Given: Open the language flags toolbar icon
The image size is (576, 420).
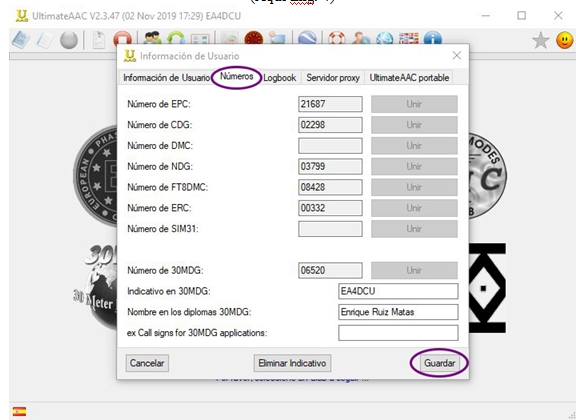Looking at the screenshot, I should click(409, 38).
